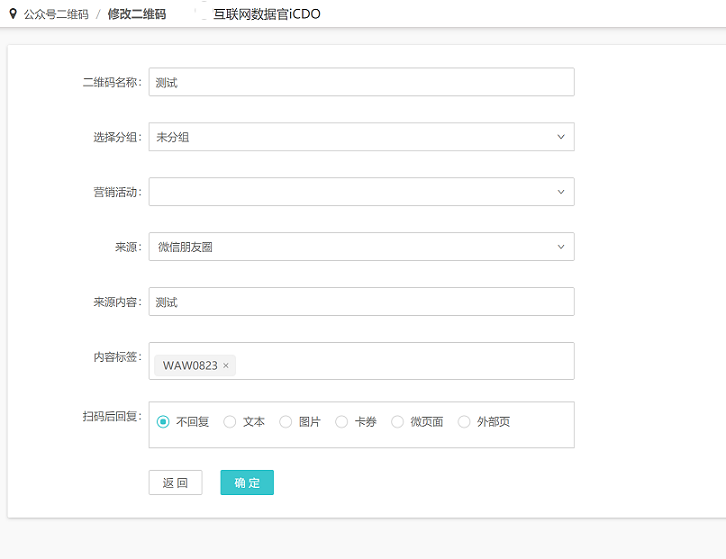
Task: Pick the 外部页 reply option
Action: (x=464, y=422)
